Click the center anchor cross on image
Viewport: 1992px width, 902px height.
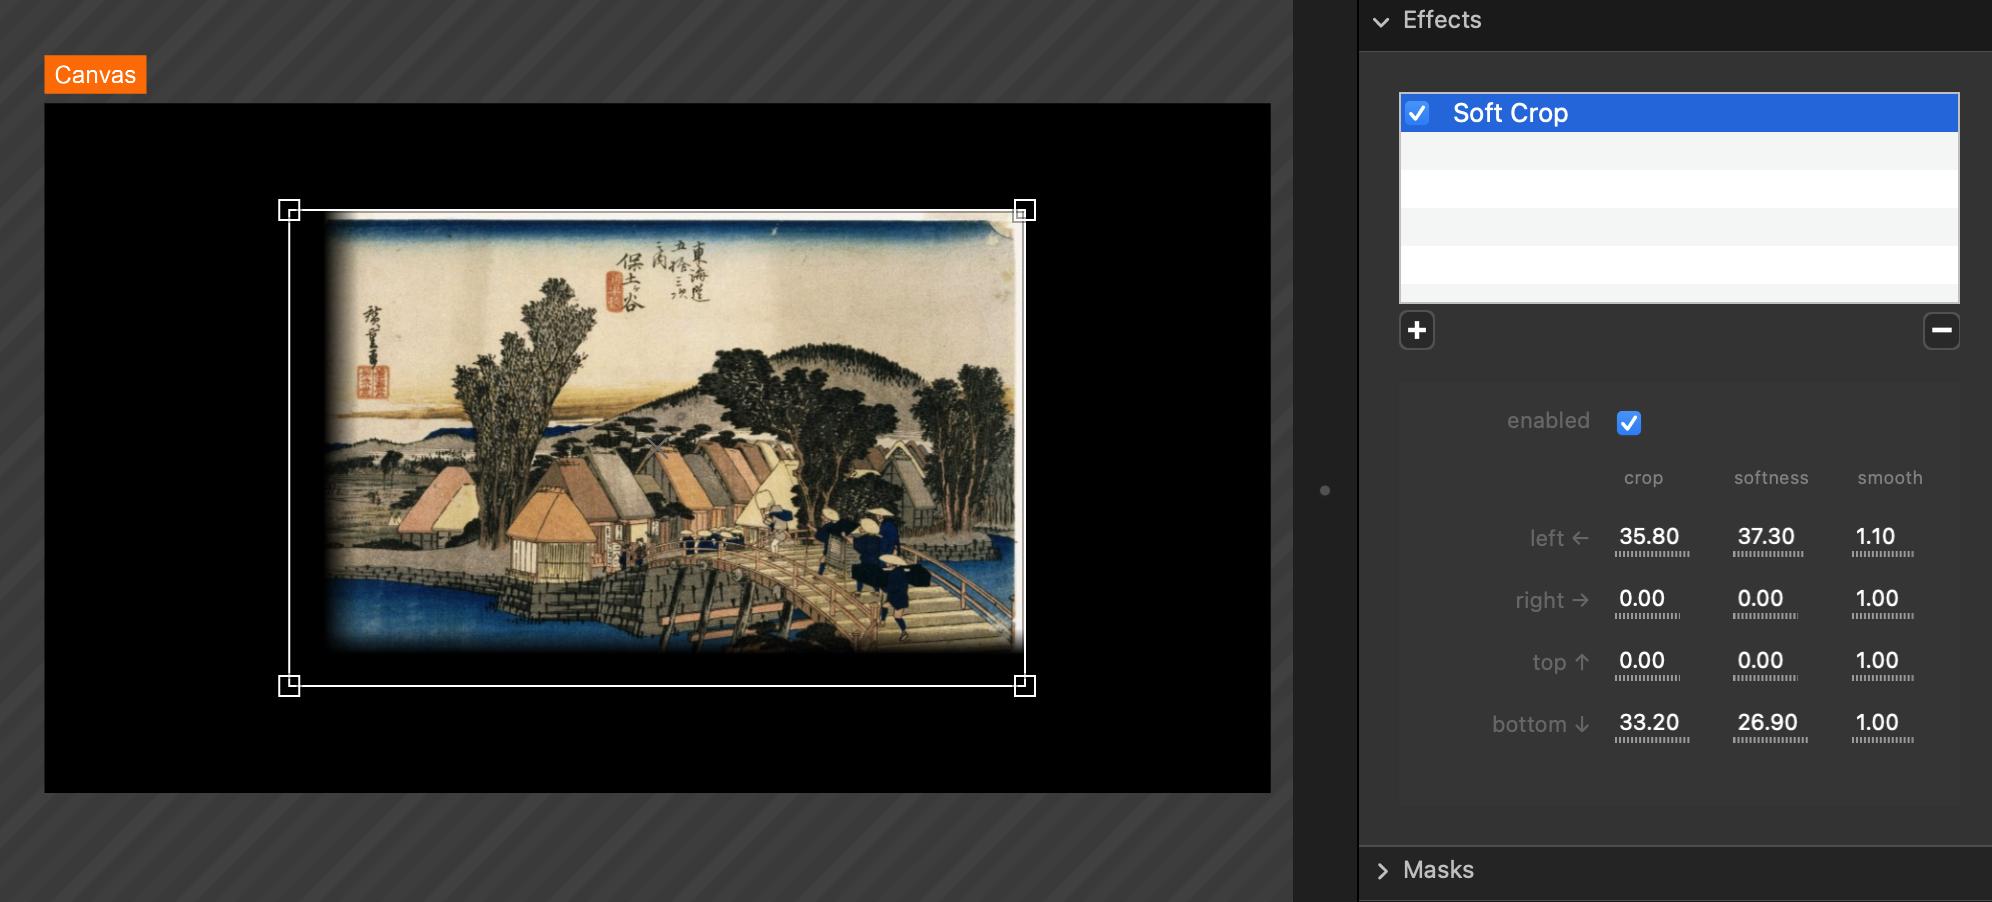(x=656, y=447)
